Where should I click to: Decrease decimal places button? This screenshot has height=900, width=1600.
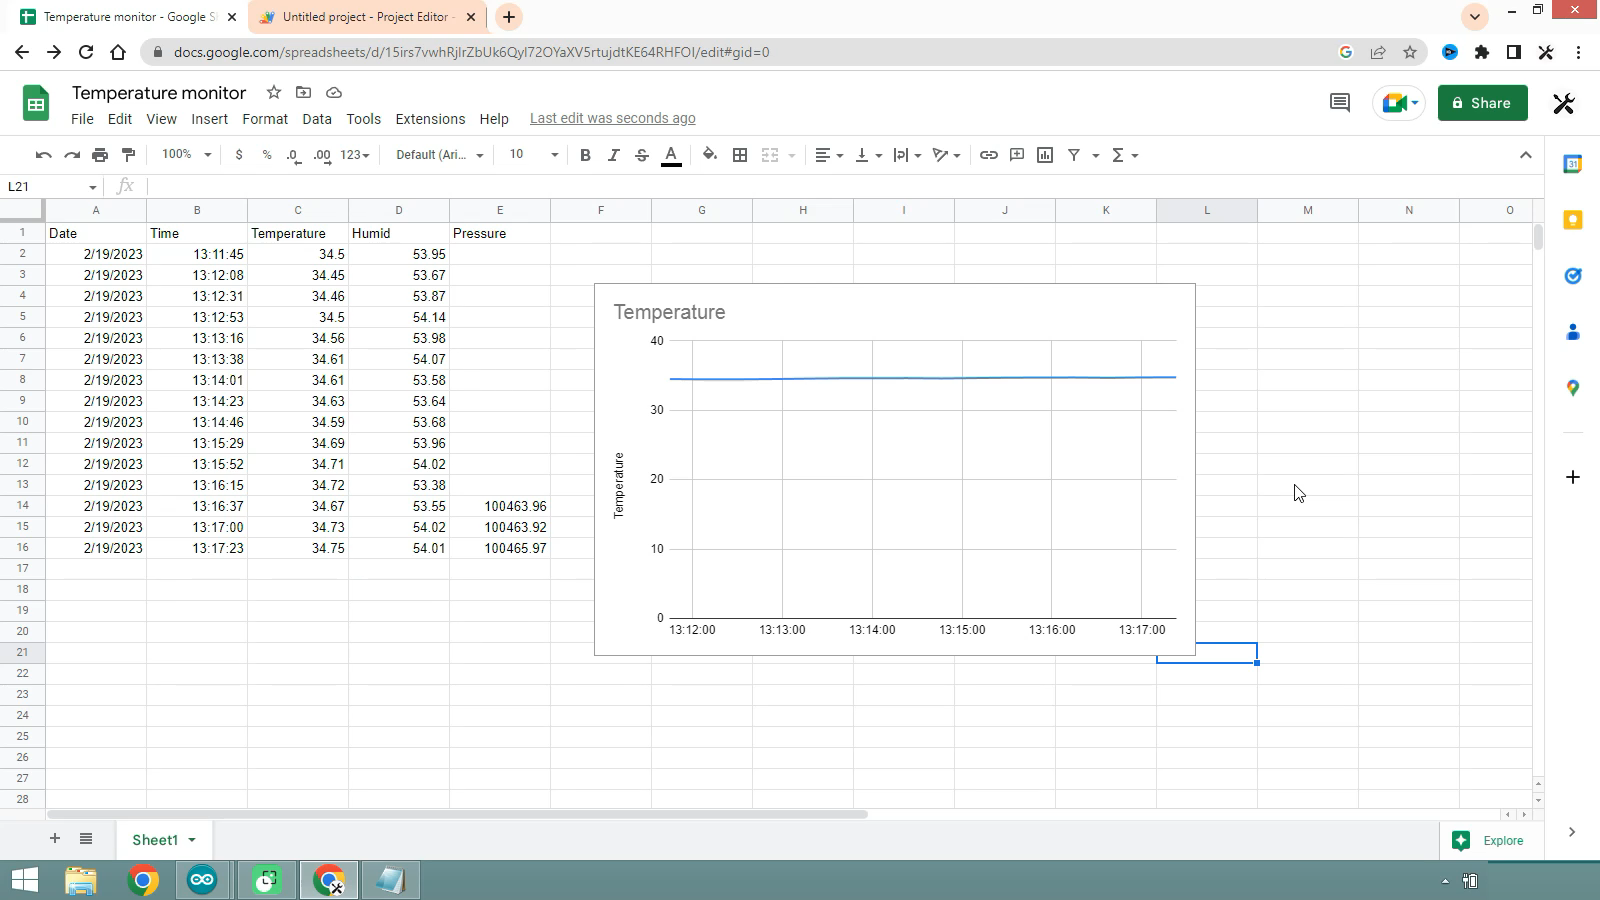[x=293, y=155]
